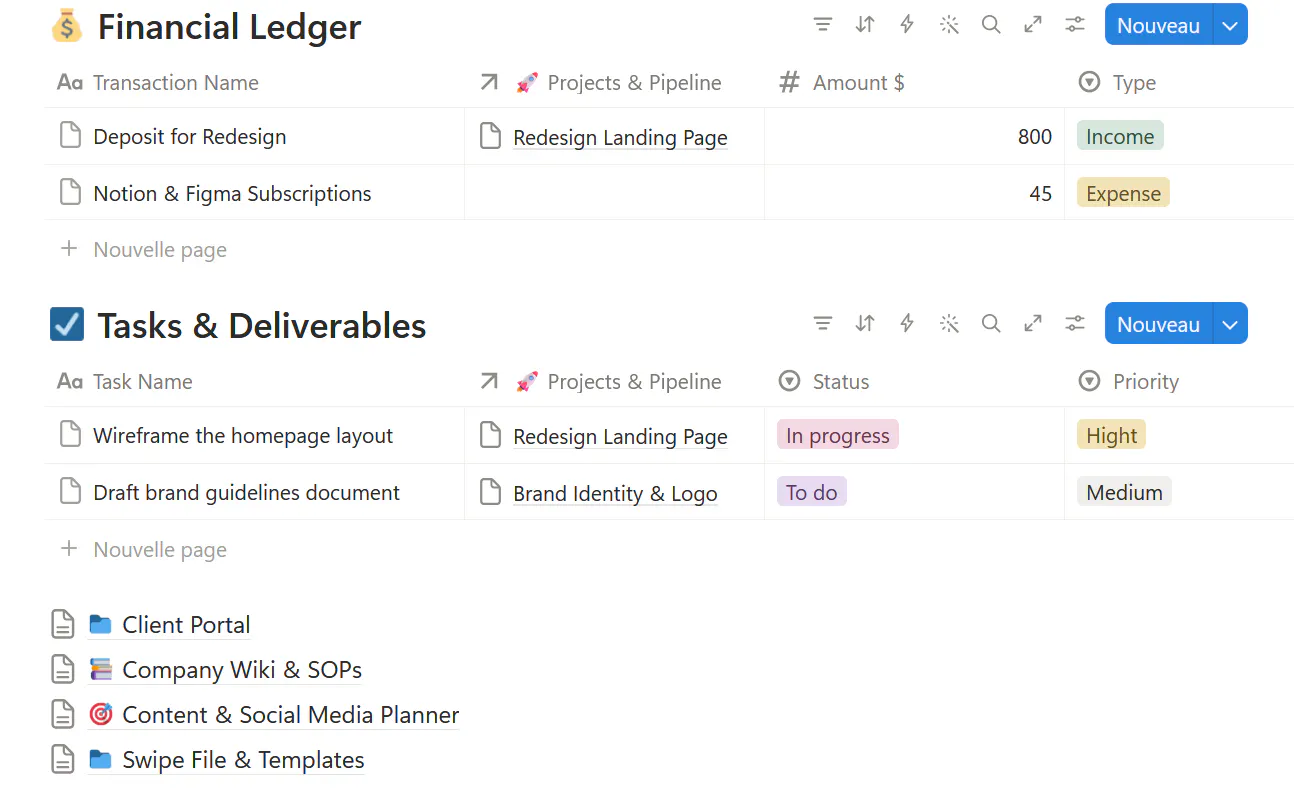Open view settings for Tasks & Deliverables
The image size is (1294, 790).
[1075, 323]
